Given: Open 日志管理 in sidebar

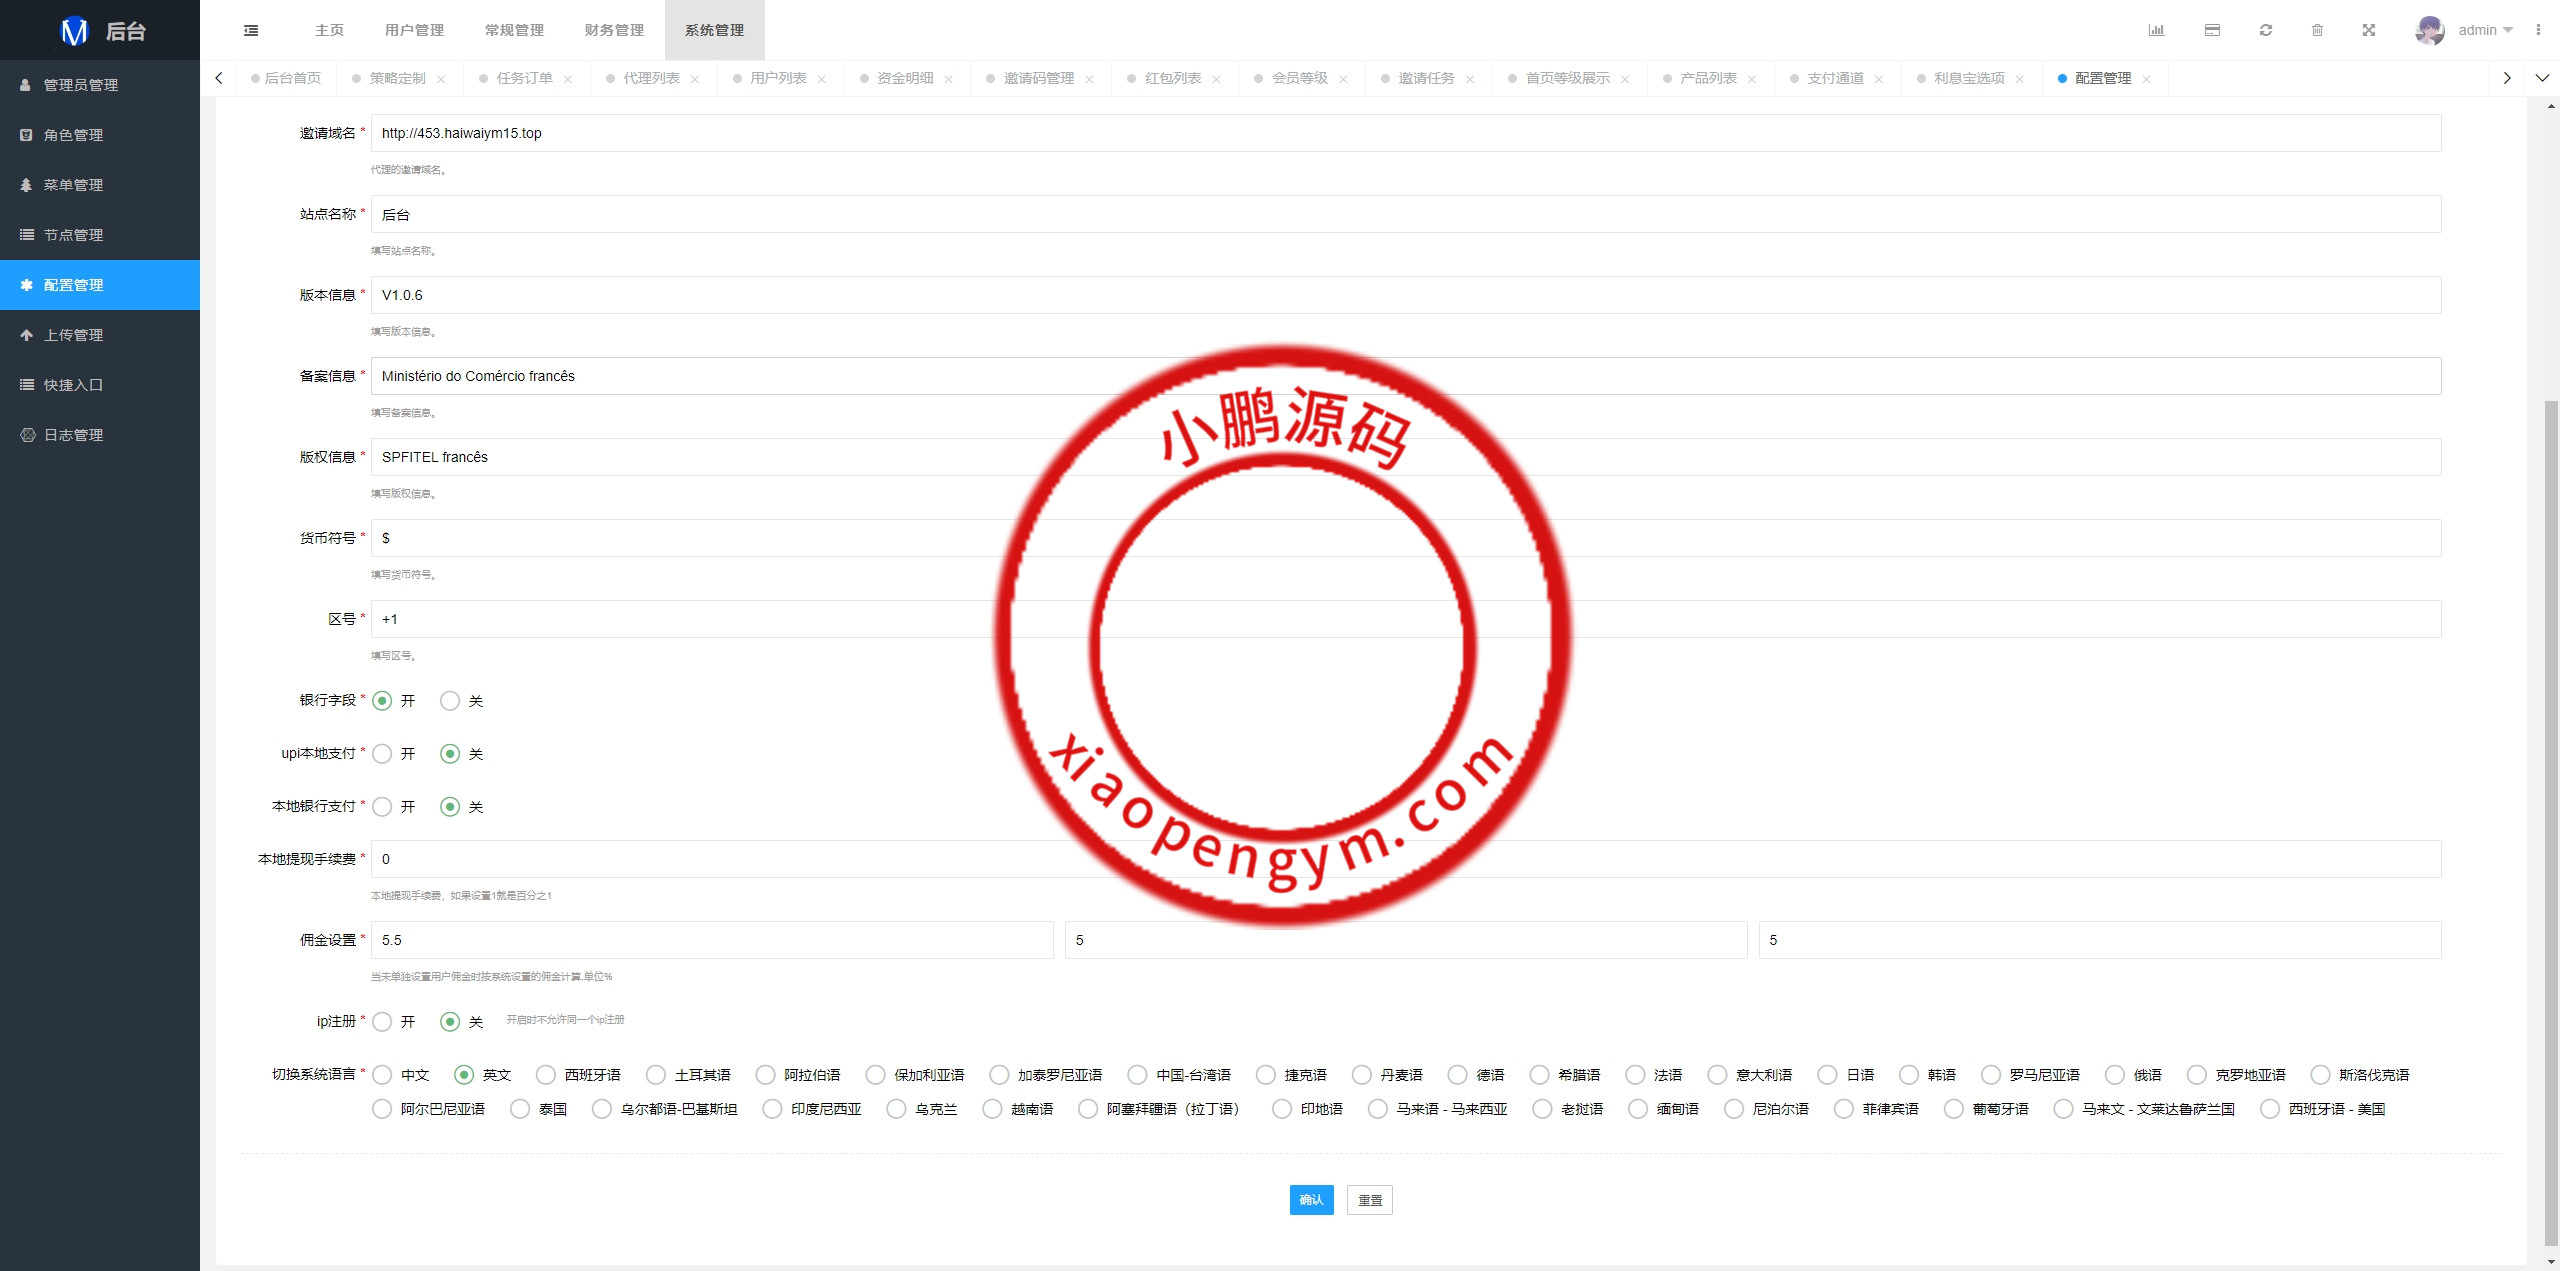Looking at the screenshot, I should 100,435.
